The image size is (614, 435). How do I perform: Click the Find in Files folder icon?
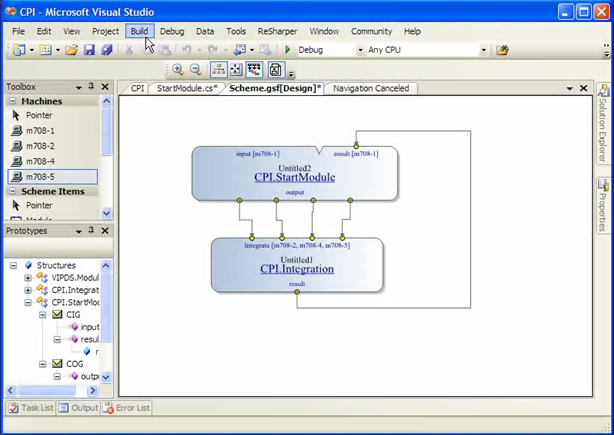coord(502,50)
